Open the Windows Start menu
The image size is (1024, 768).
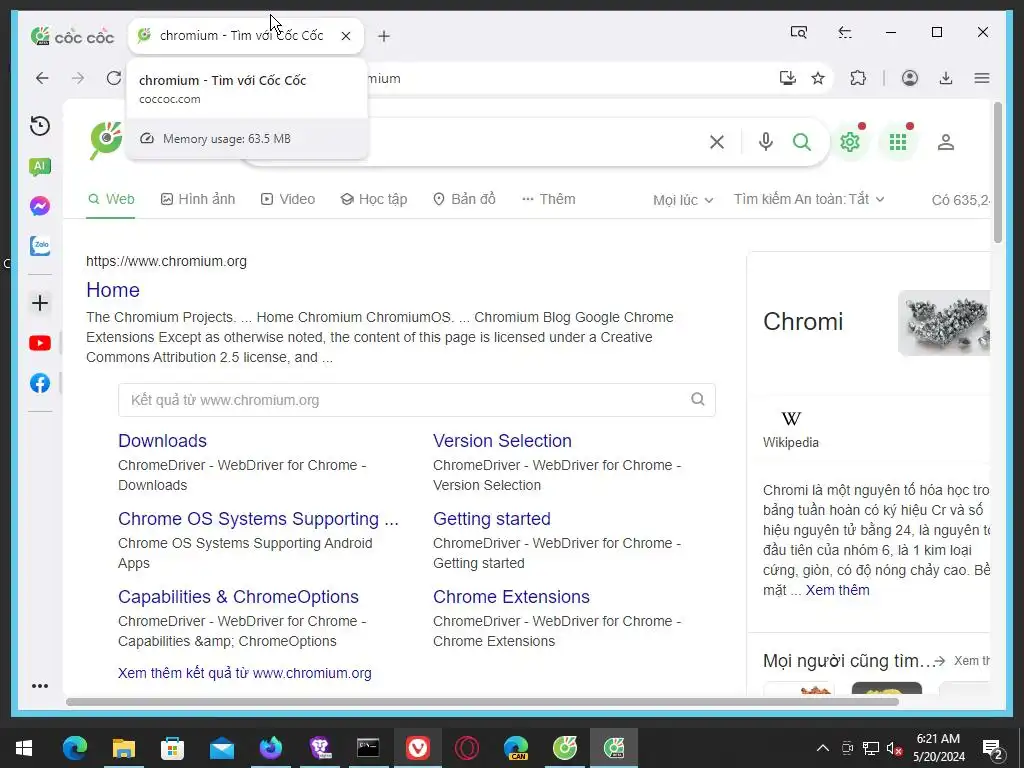pyautogui.click(x=24, y=748)
